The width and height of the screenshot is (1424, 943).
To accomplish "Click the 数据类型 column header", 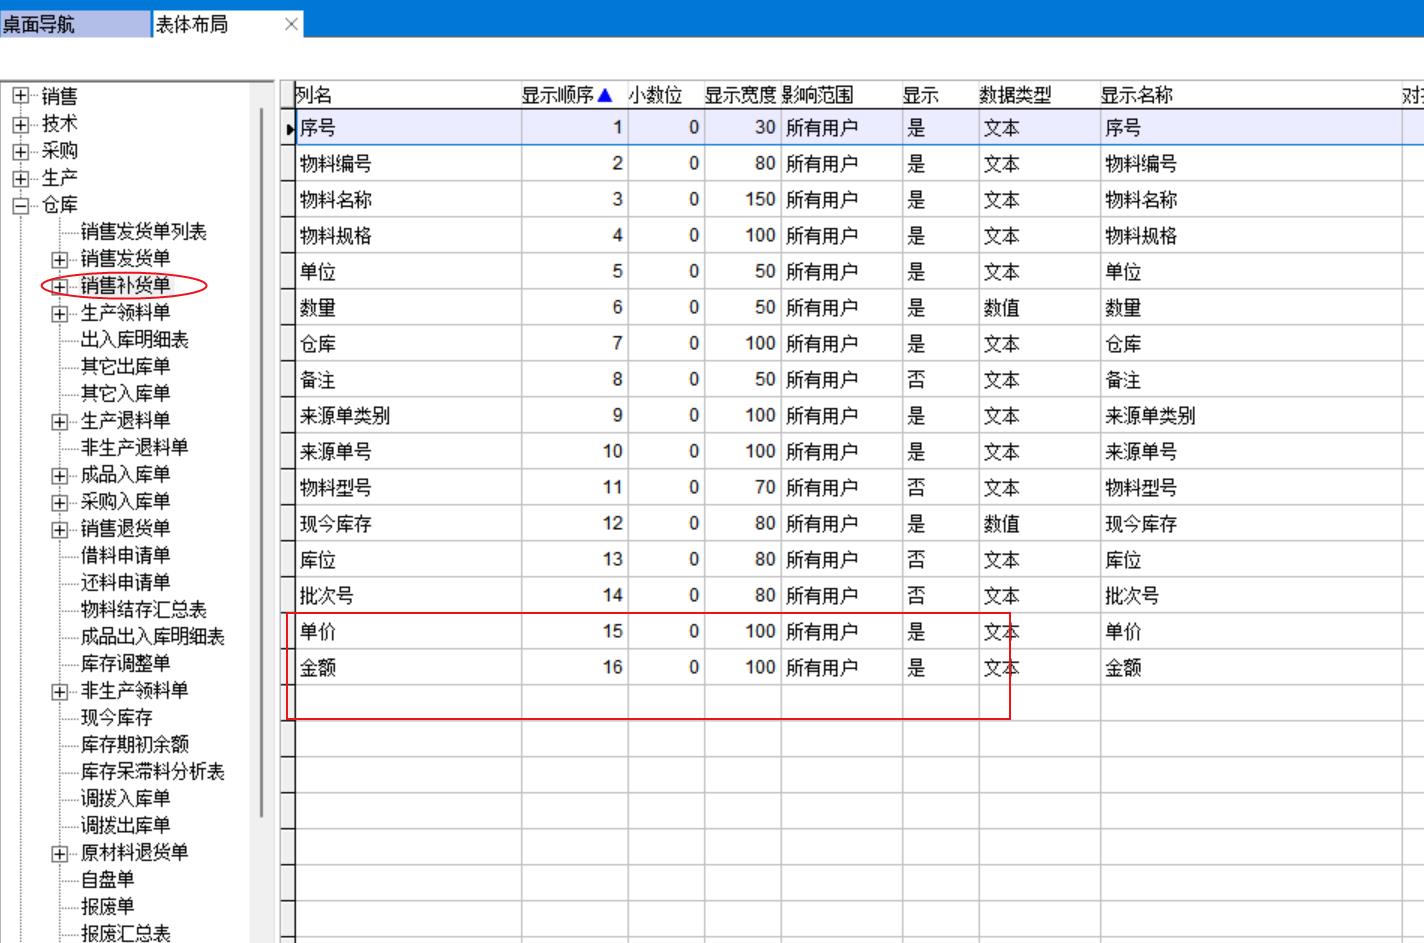I will pos(1015,95).
